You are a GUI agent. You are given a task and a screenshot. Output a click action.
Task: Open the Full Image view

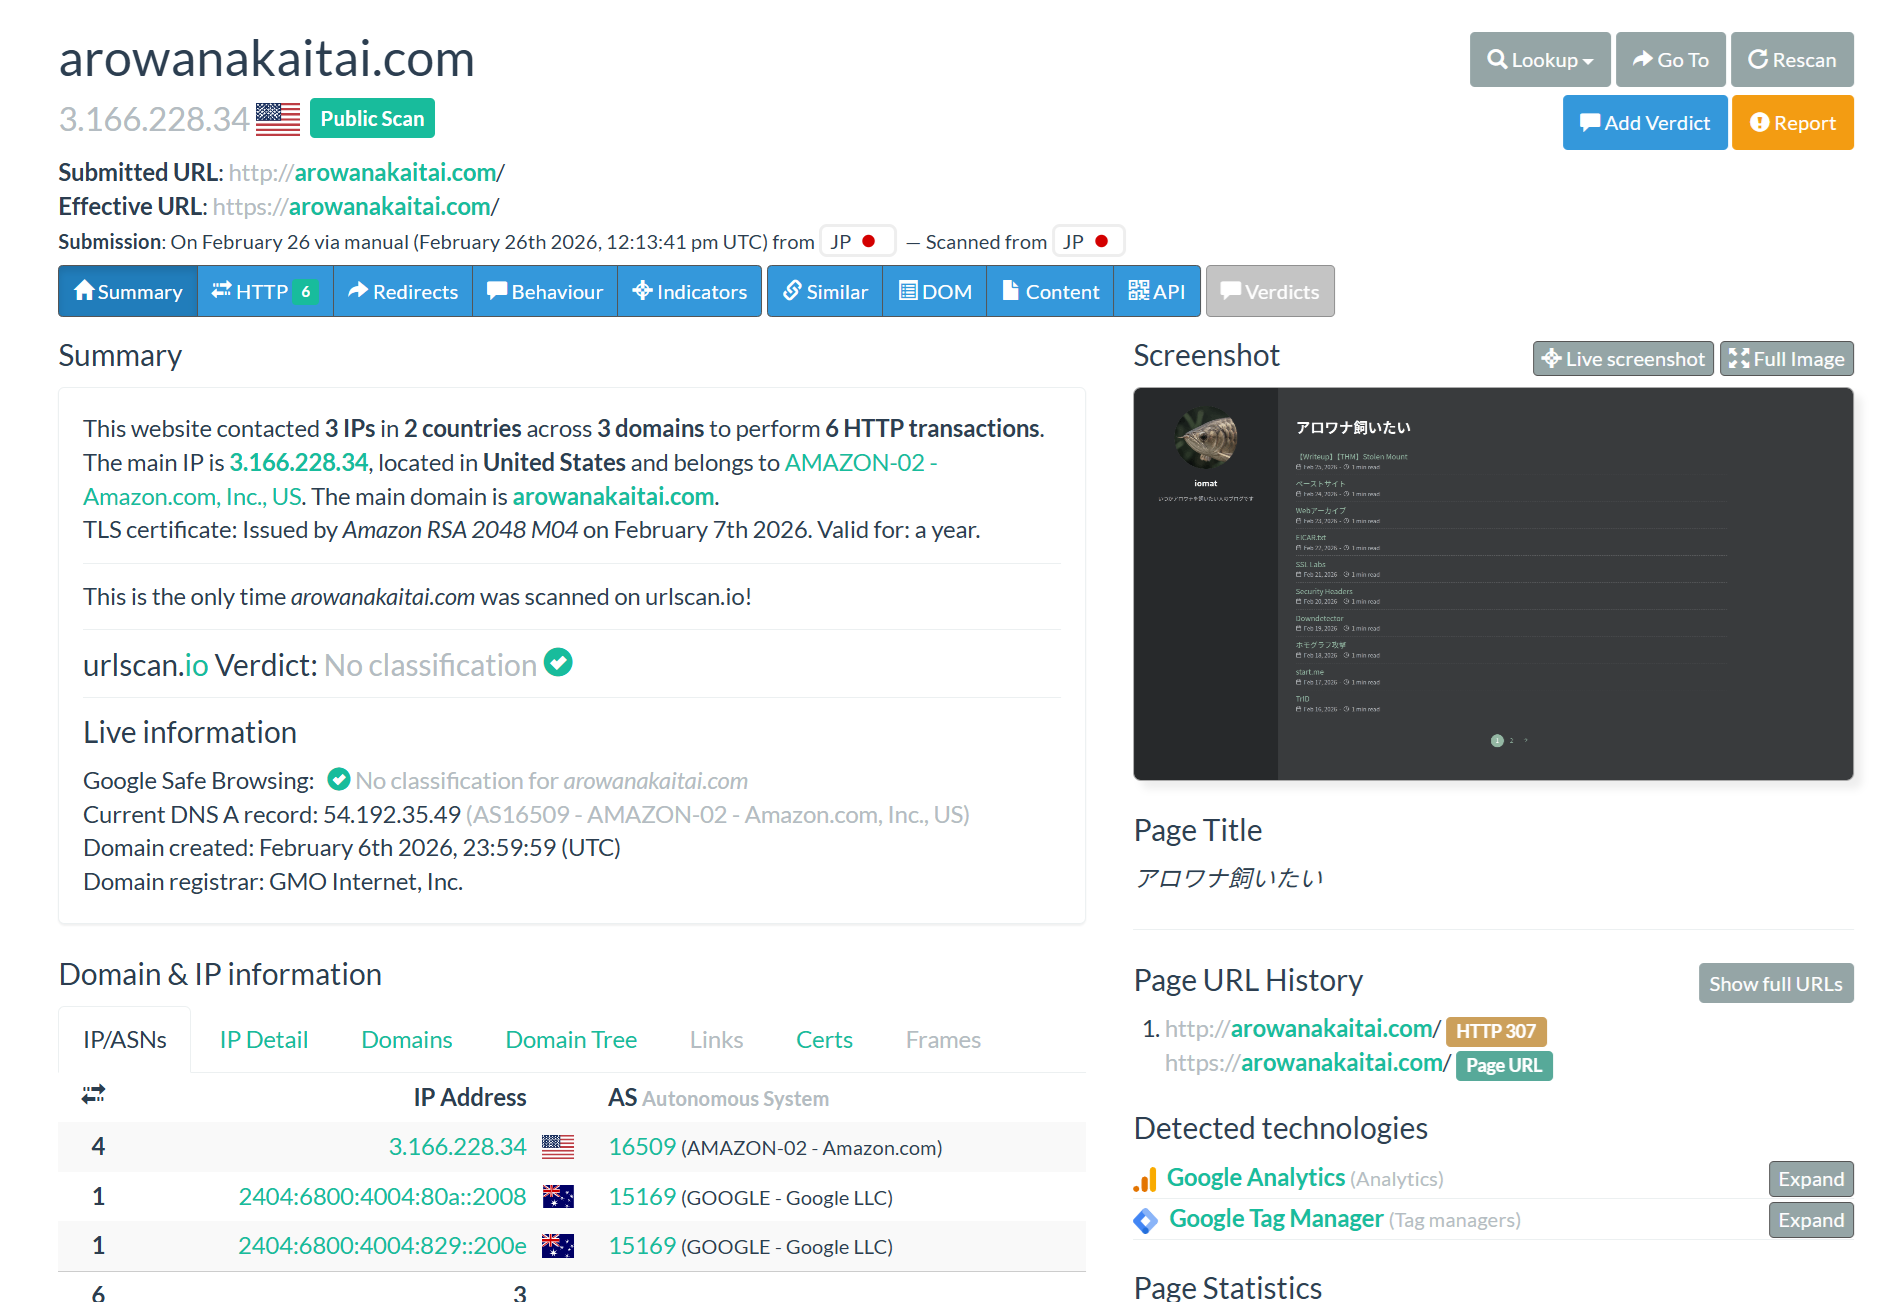(x=1786, y=359)
